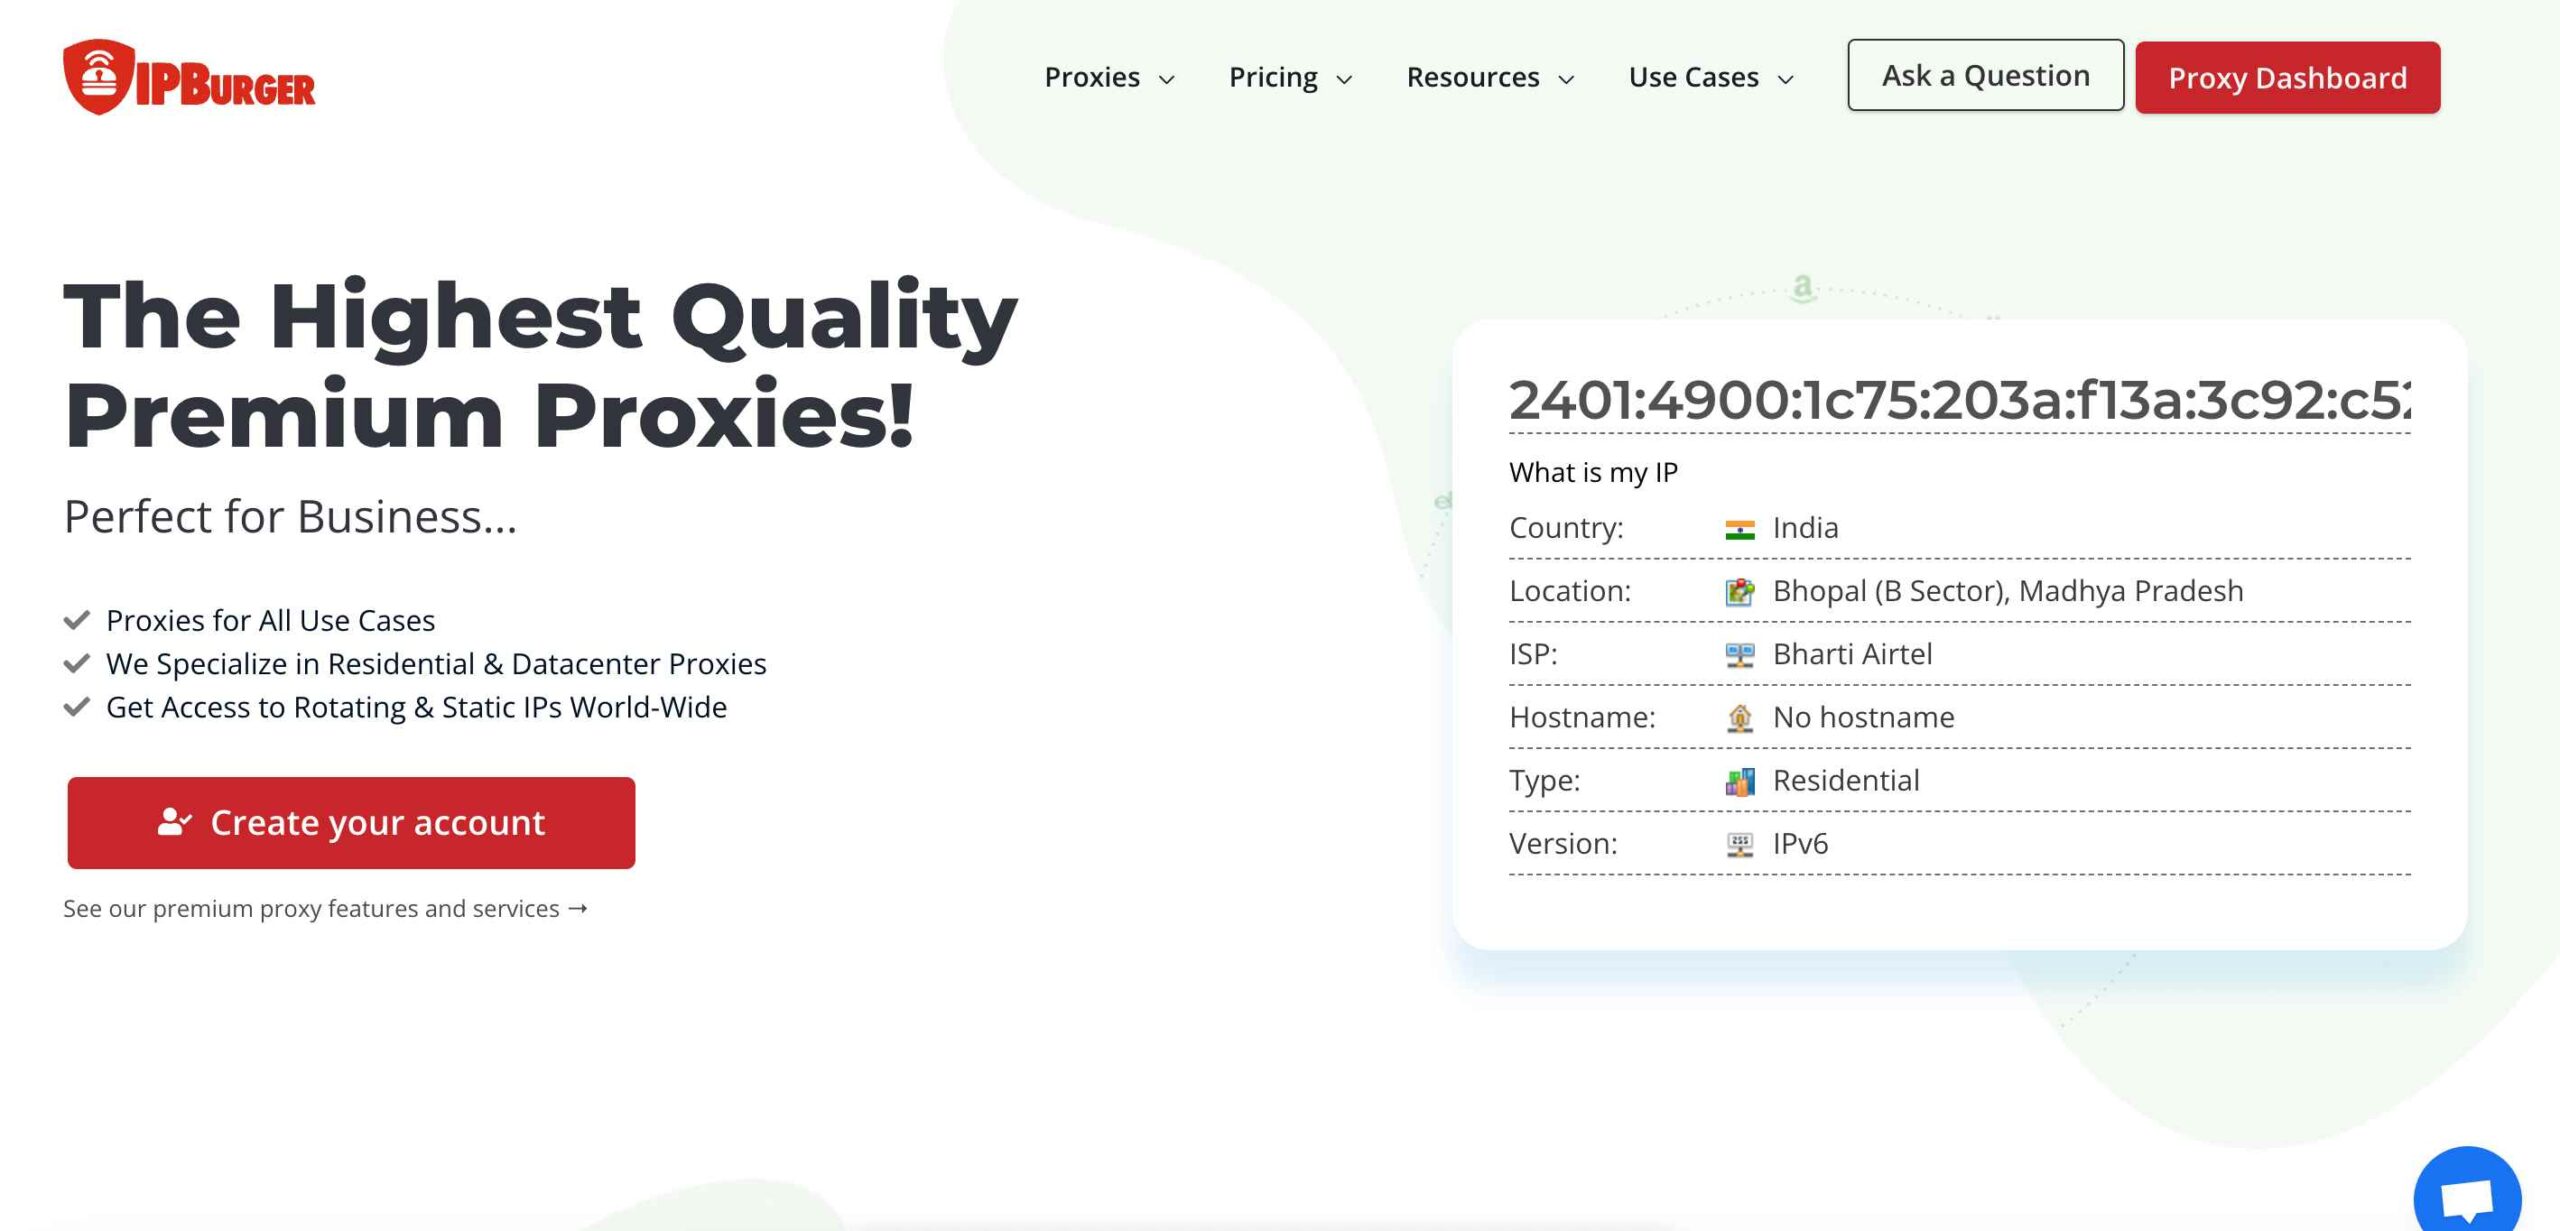Screen dimensions: 2560x1231
Task: Expand the Resources chevron
Action: pyautogui.click(x=1566, y=79)
